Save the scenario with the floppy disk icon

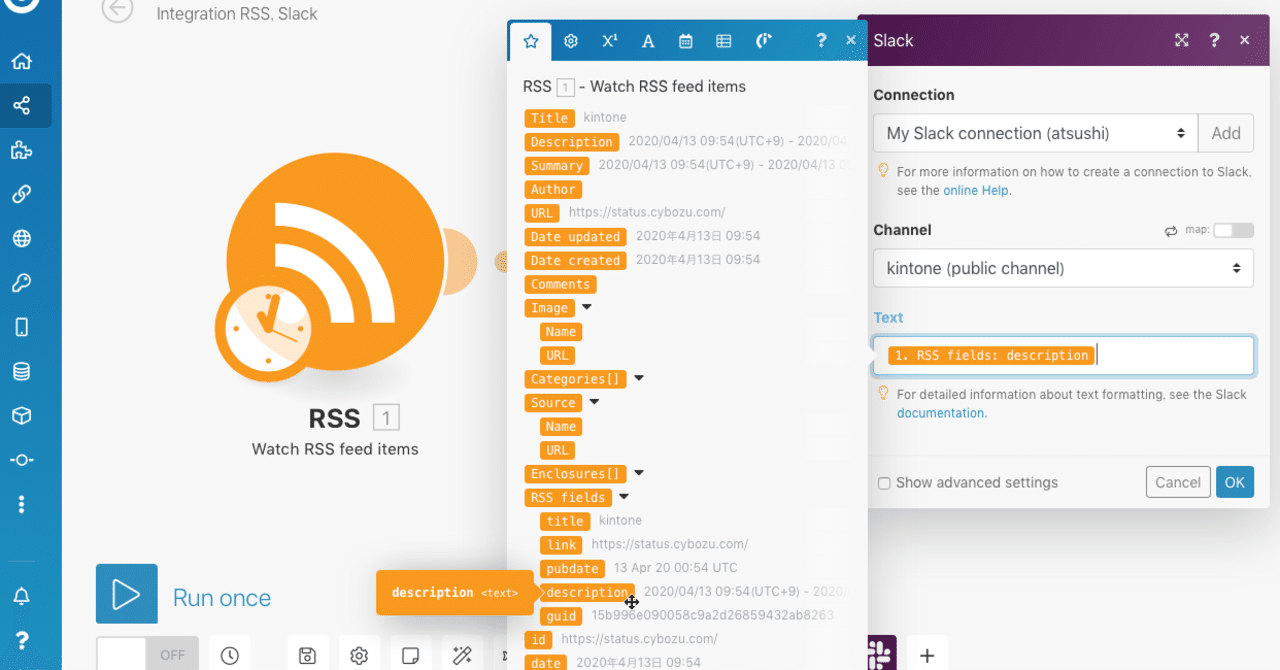click(x=308, y=656)
